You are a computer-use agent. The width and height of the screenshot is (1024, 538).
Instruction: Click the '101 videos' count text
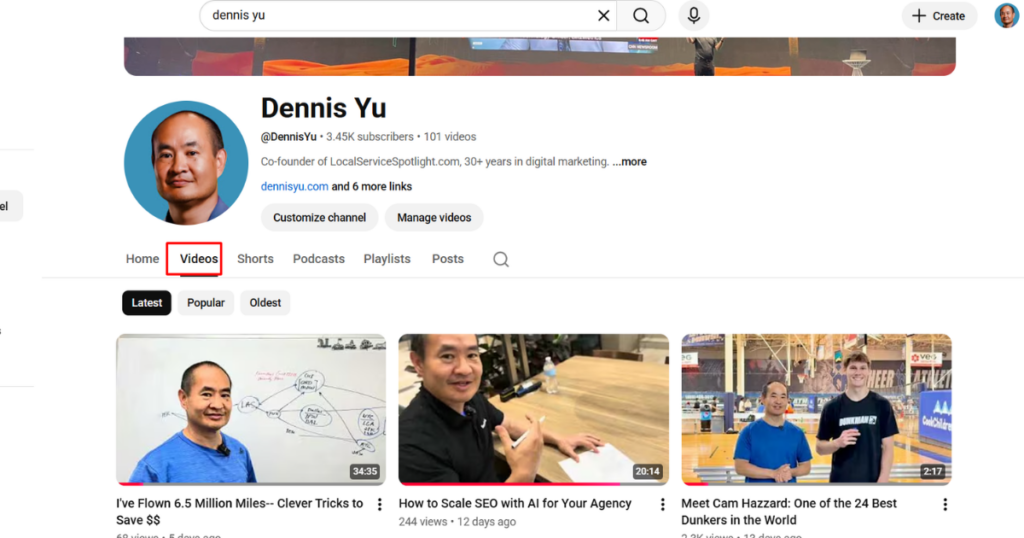point(450,137)
